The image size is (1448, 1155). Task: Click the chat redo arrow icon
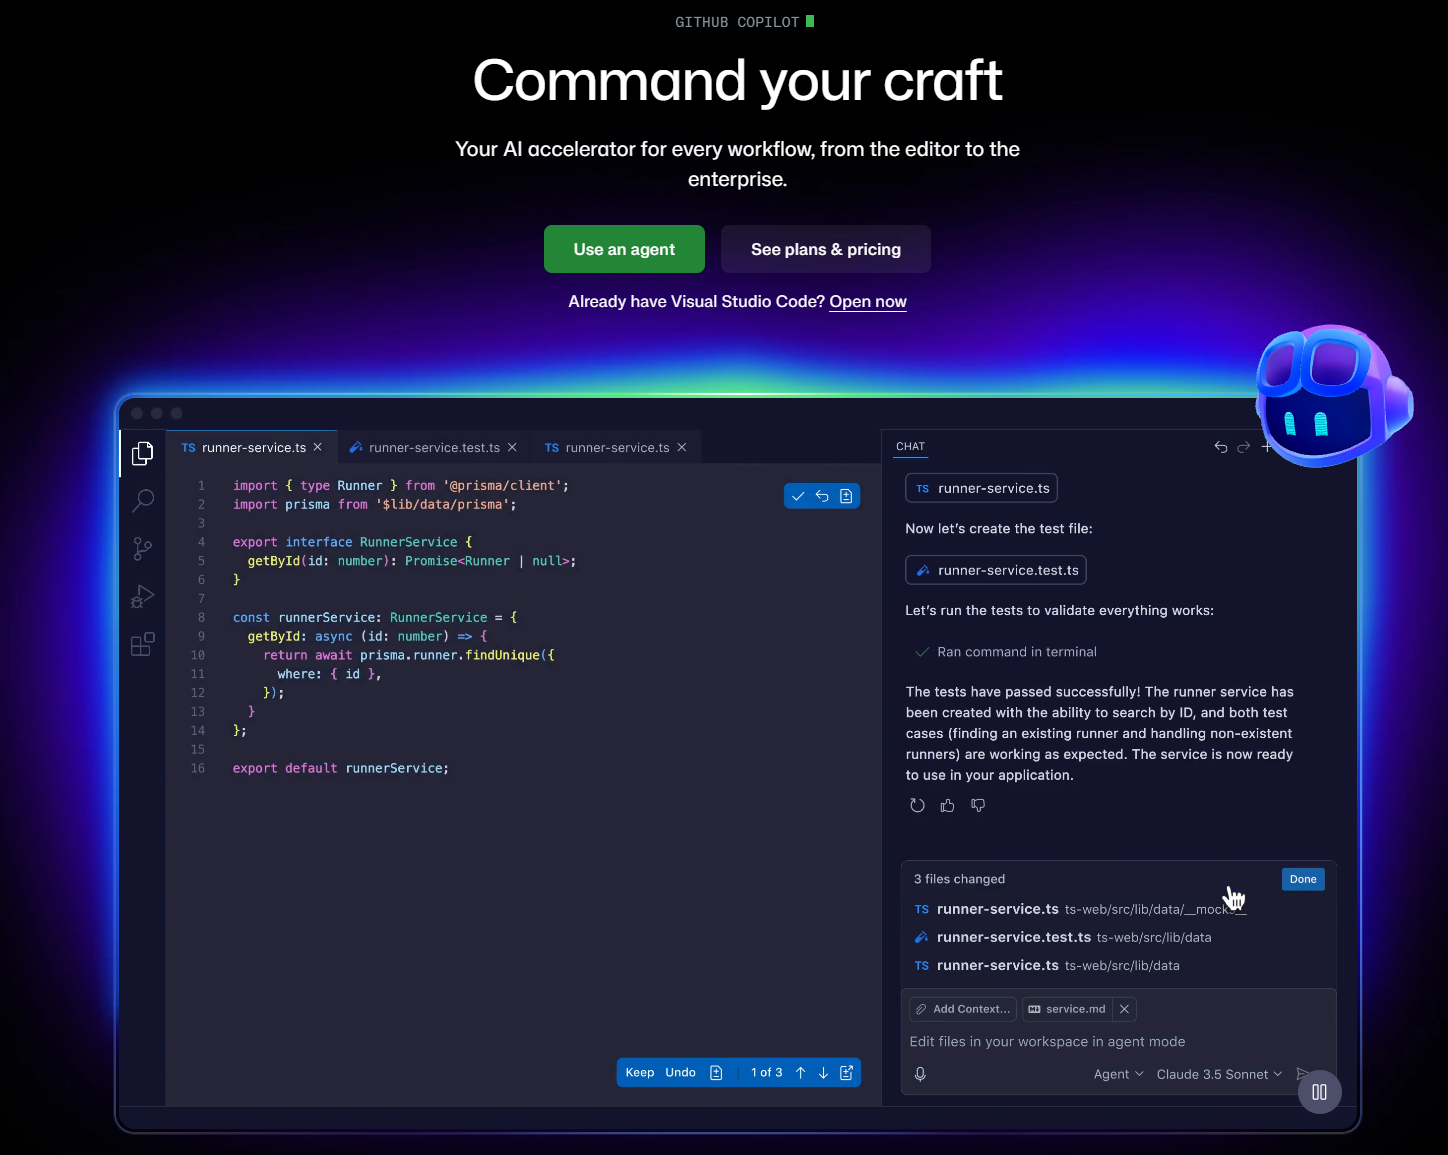pos(1244,447)
